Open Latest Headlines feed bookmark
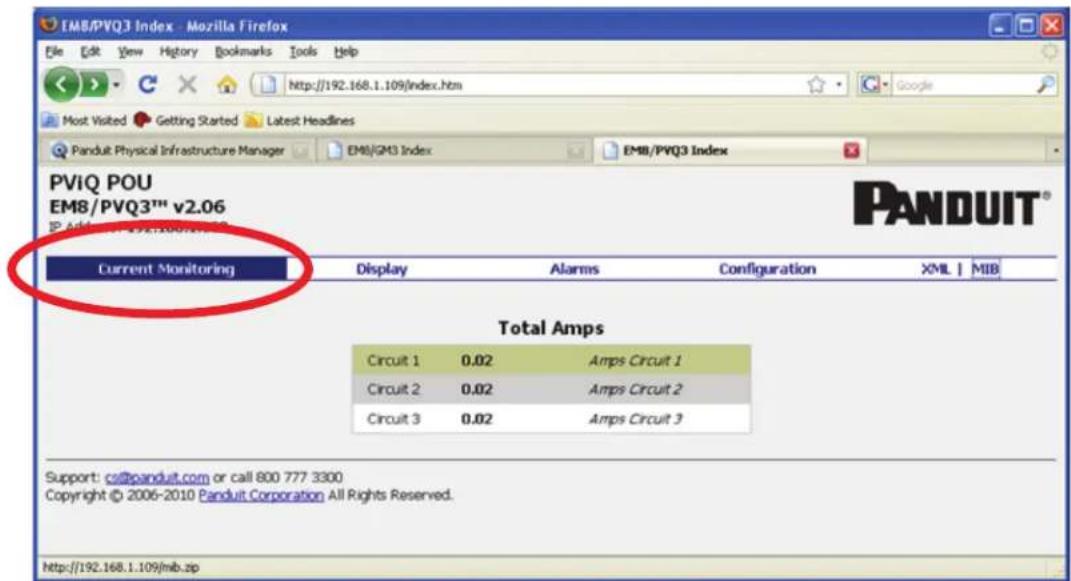The image size is (1071, 581). (300, 121)
